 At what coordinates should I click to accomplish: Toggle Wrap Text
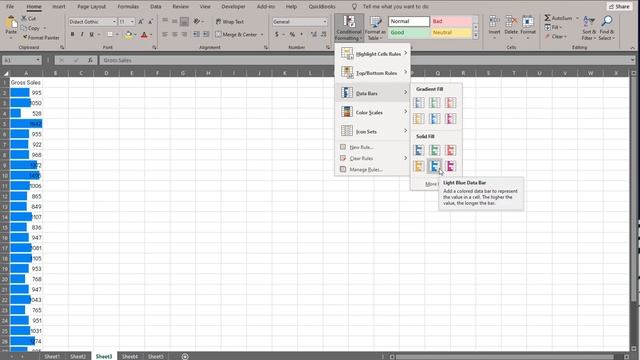click(230, 22)
